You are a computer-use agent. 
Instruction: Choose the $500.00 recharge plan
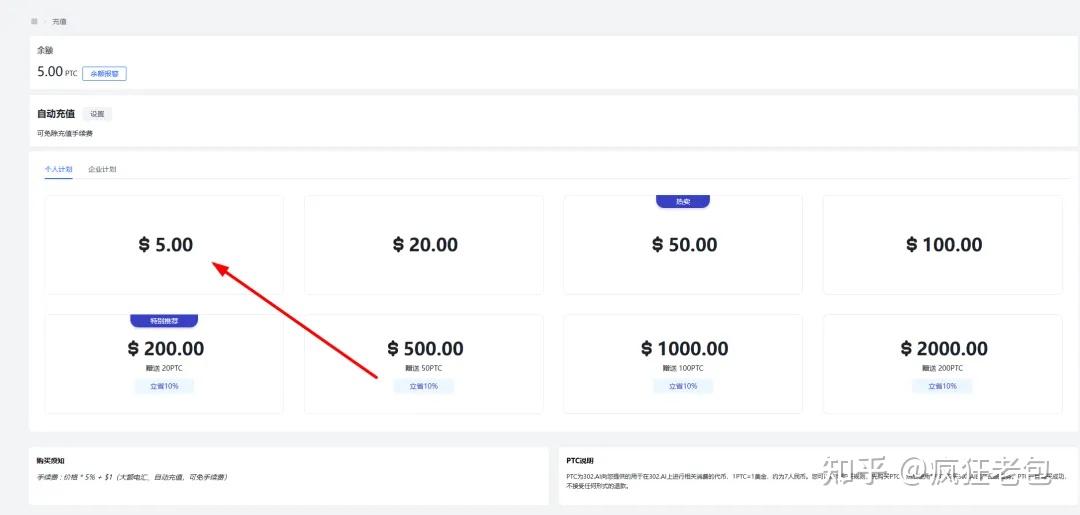point(424,350)
